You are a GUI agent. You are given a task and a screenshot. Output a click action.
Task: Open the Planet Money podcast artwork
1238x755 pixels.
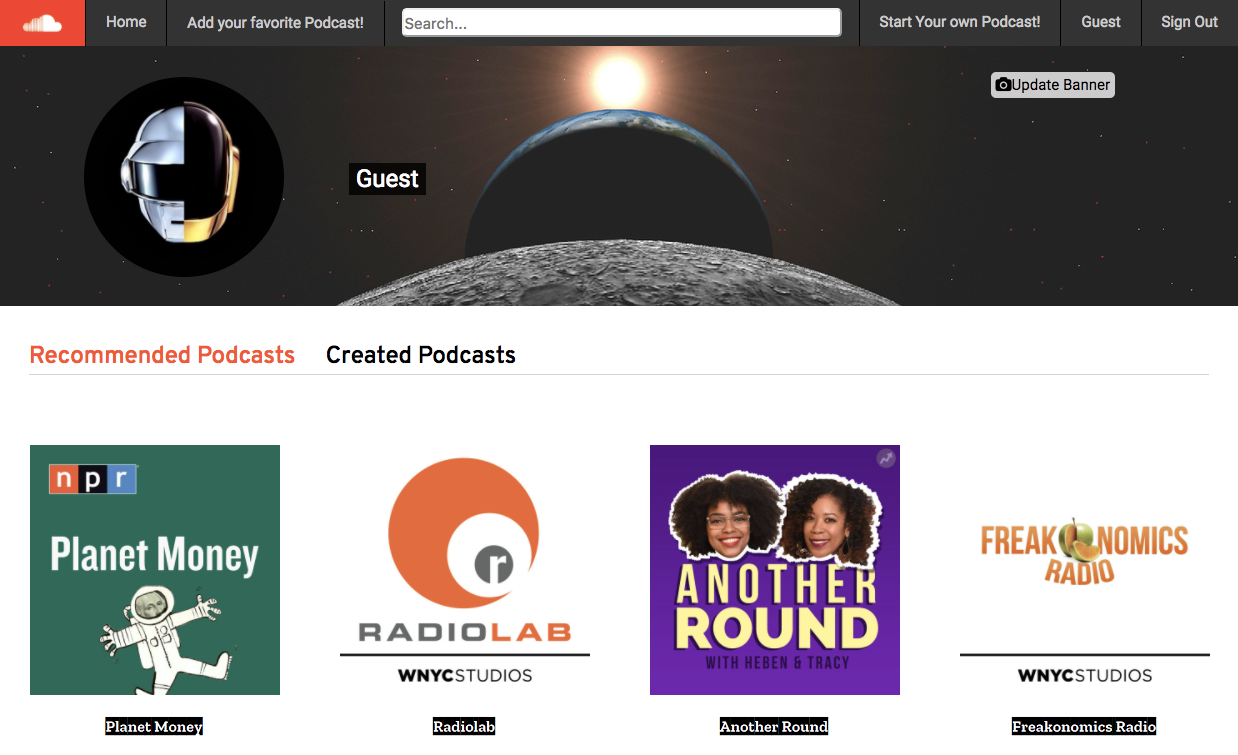click(155, 570)
